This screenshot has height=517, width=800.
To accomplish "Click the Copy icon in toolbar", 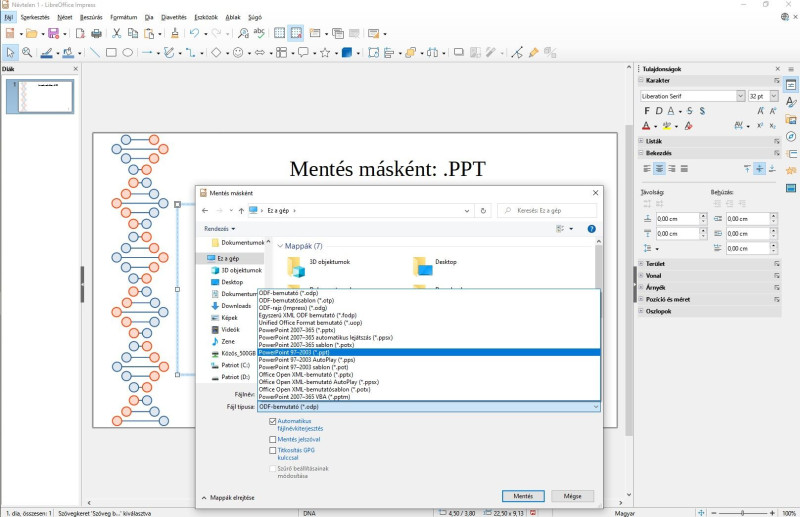I will tap(133, 34).
